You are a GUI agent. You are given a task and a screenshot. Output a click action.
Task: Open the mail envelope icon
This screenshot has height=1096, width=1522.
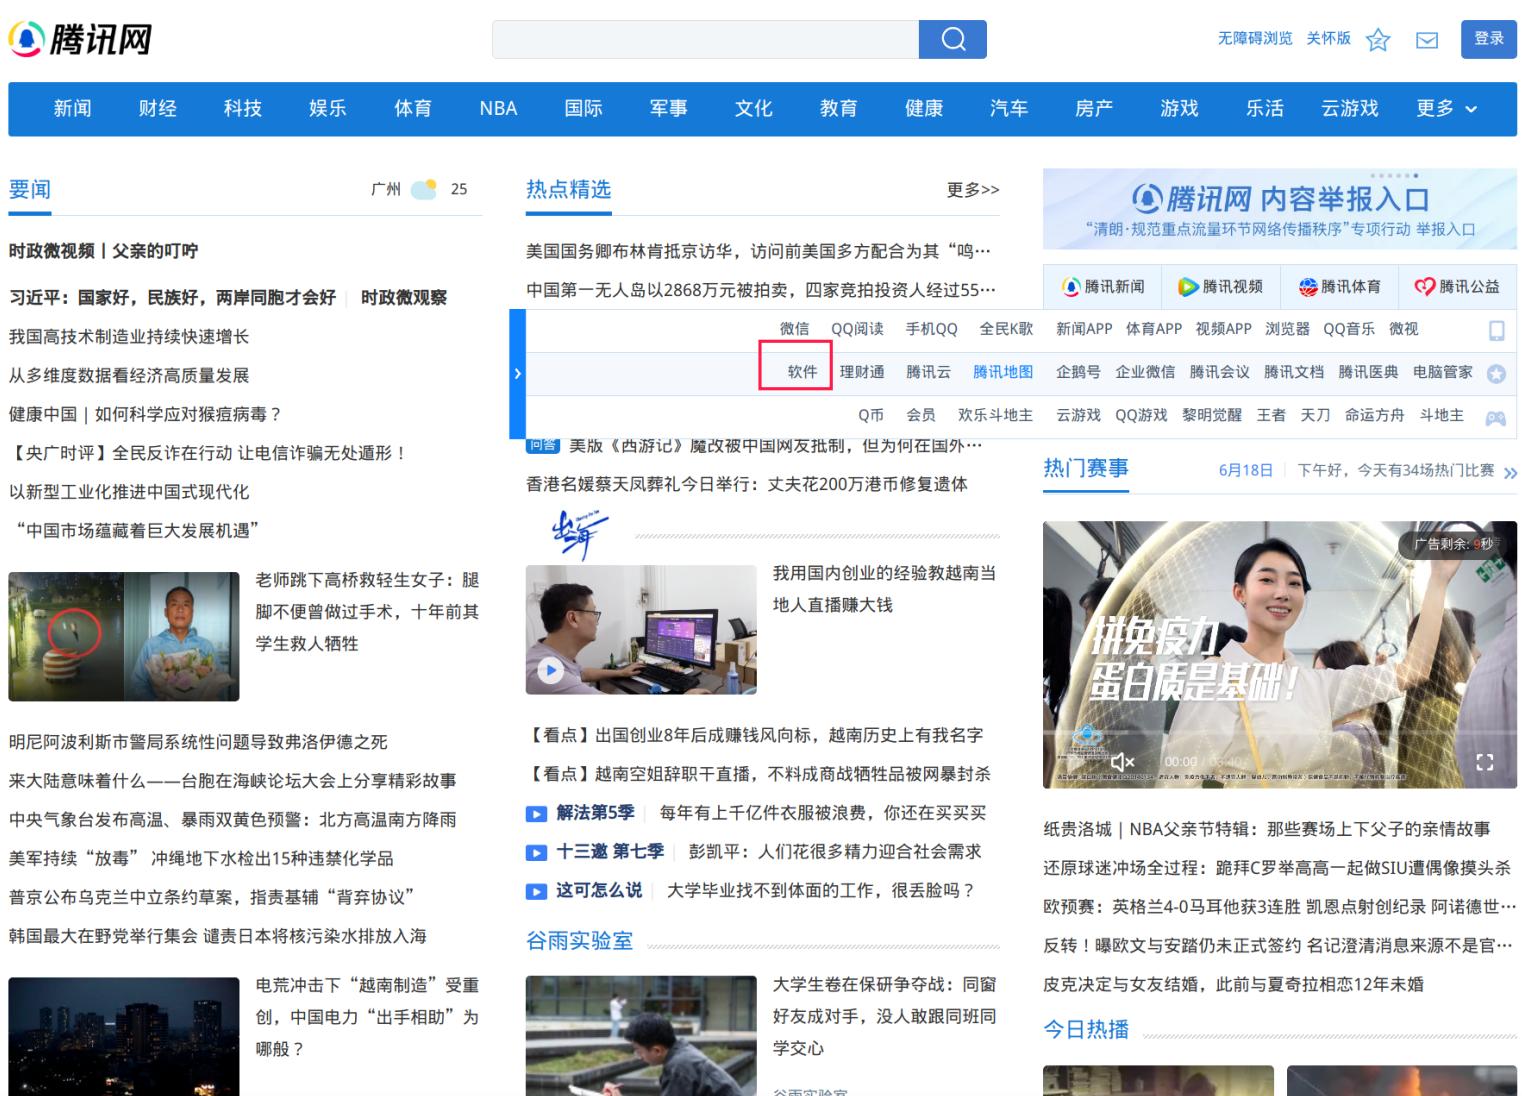click(1426, 39)
